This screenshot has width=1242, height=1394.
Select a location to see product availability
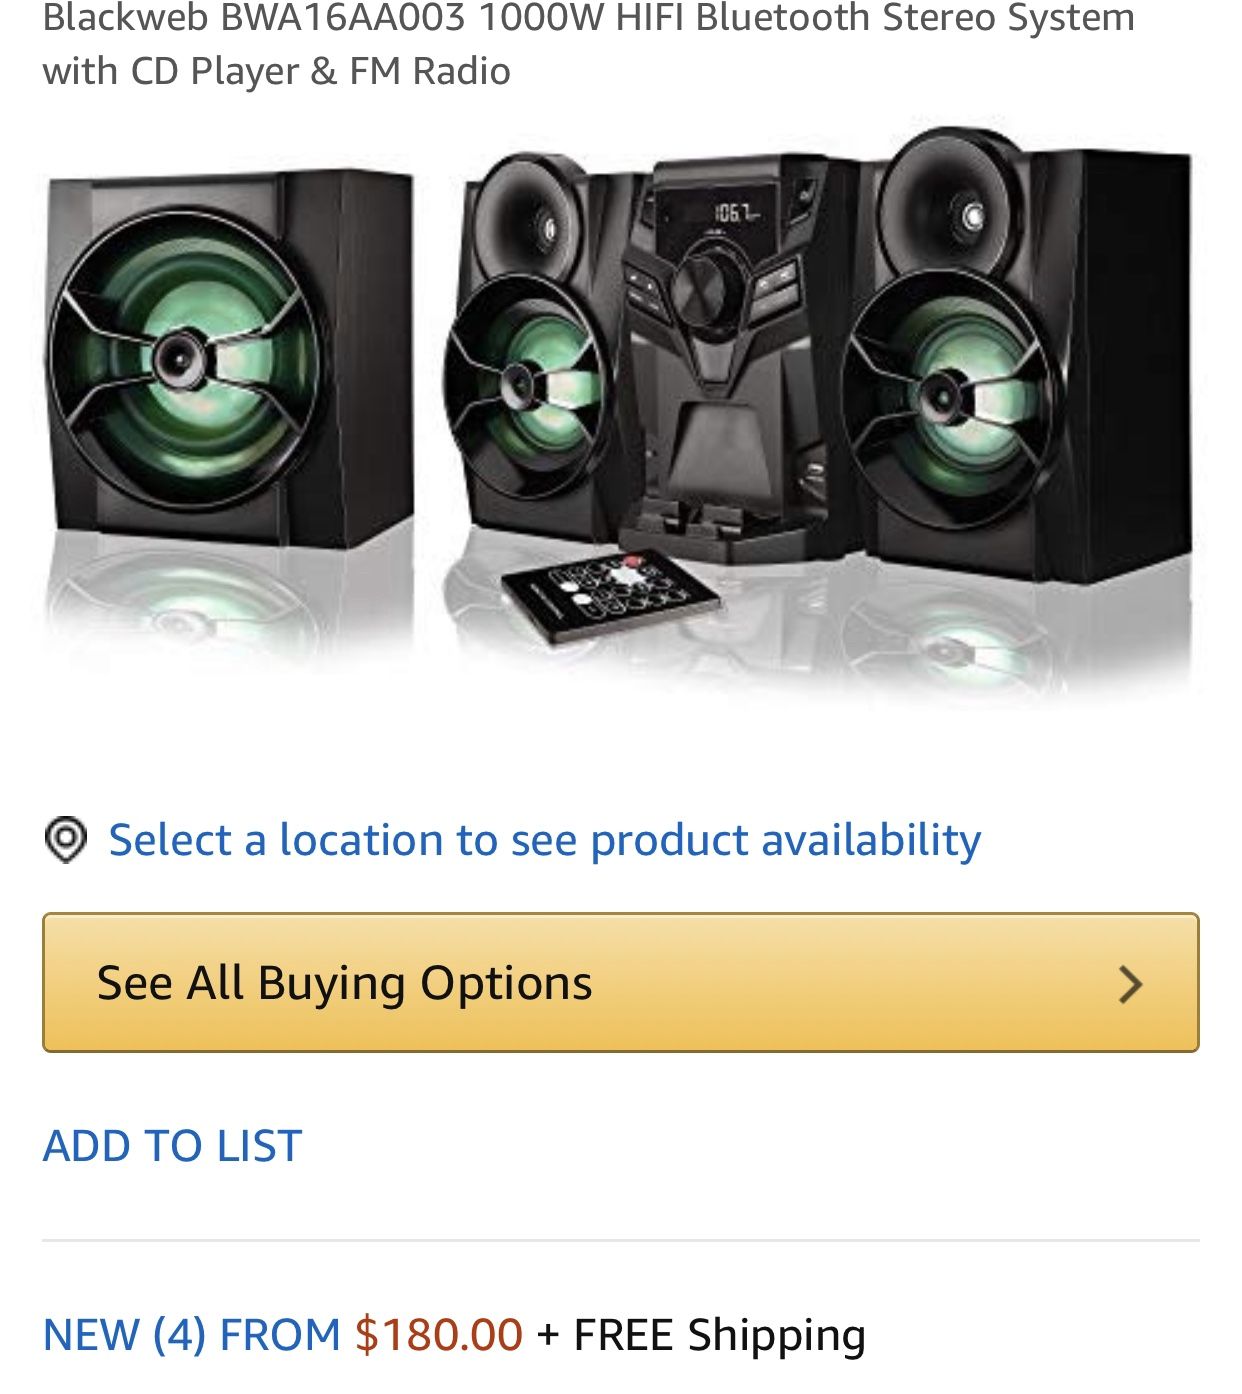544,840
